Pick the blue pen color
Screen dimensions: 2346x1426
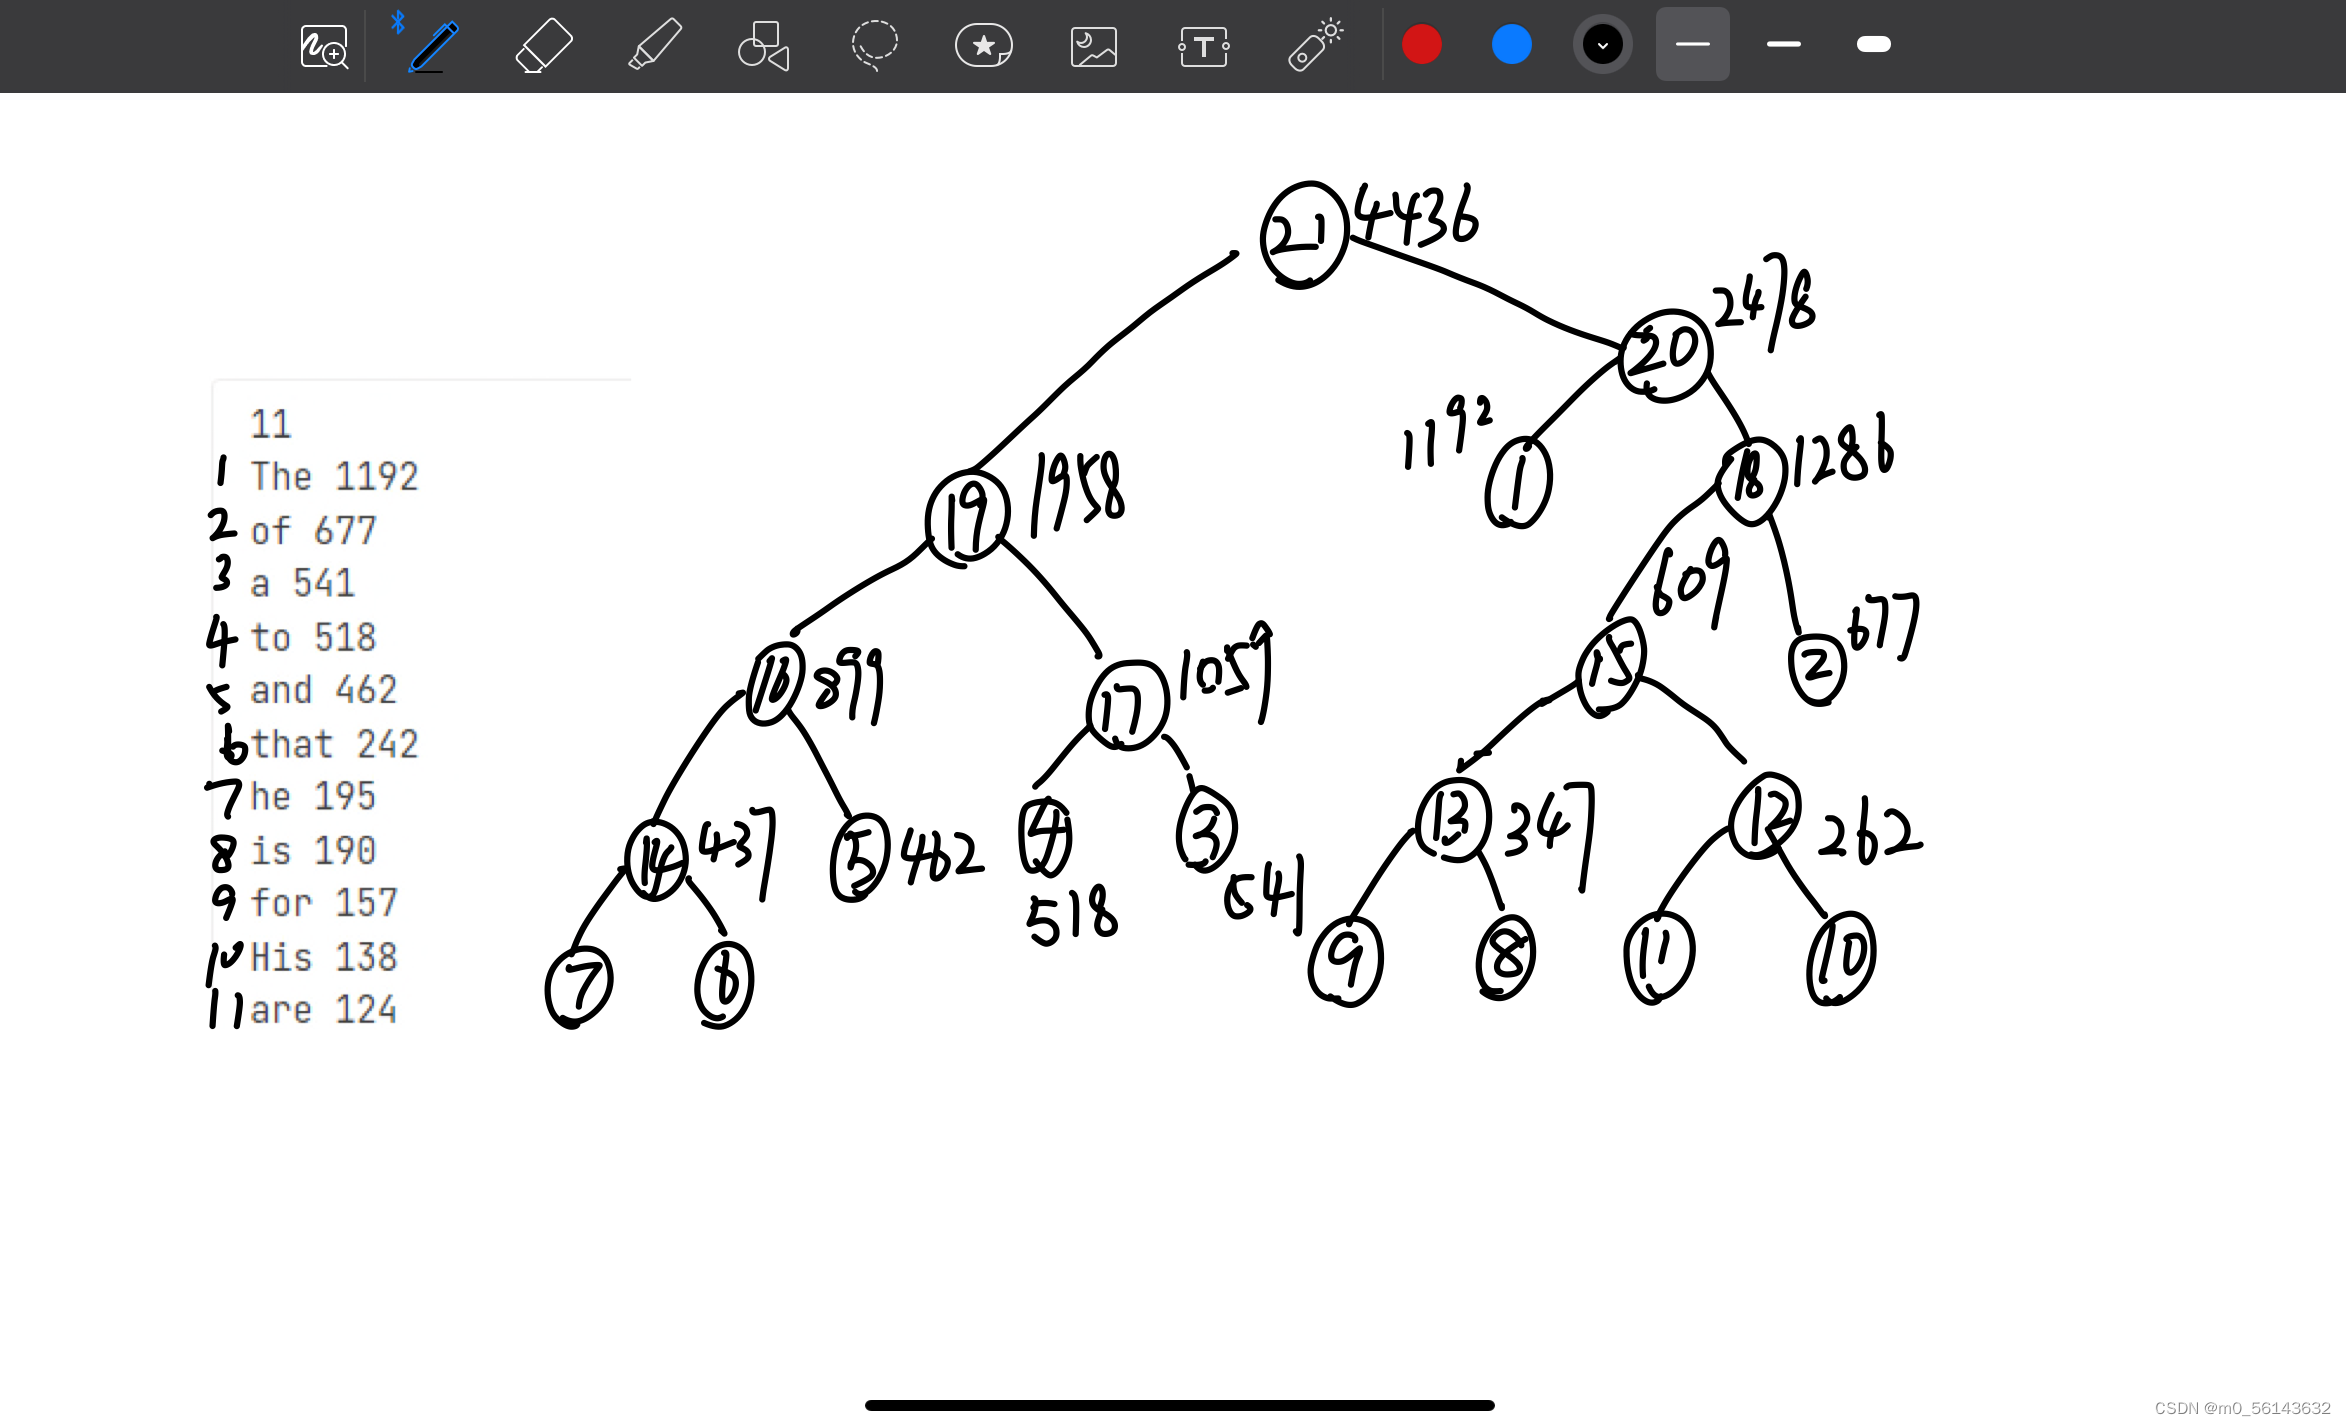(1511, 44)
